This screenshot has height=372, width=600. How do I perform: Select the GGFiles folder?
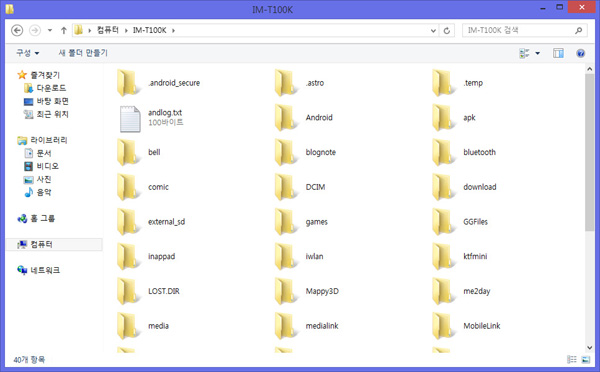[x=460, y=222]
